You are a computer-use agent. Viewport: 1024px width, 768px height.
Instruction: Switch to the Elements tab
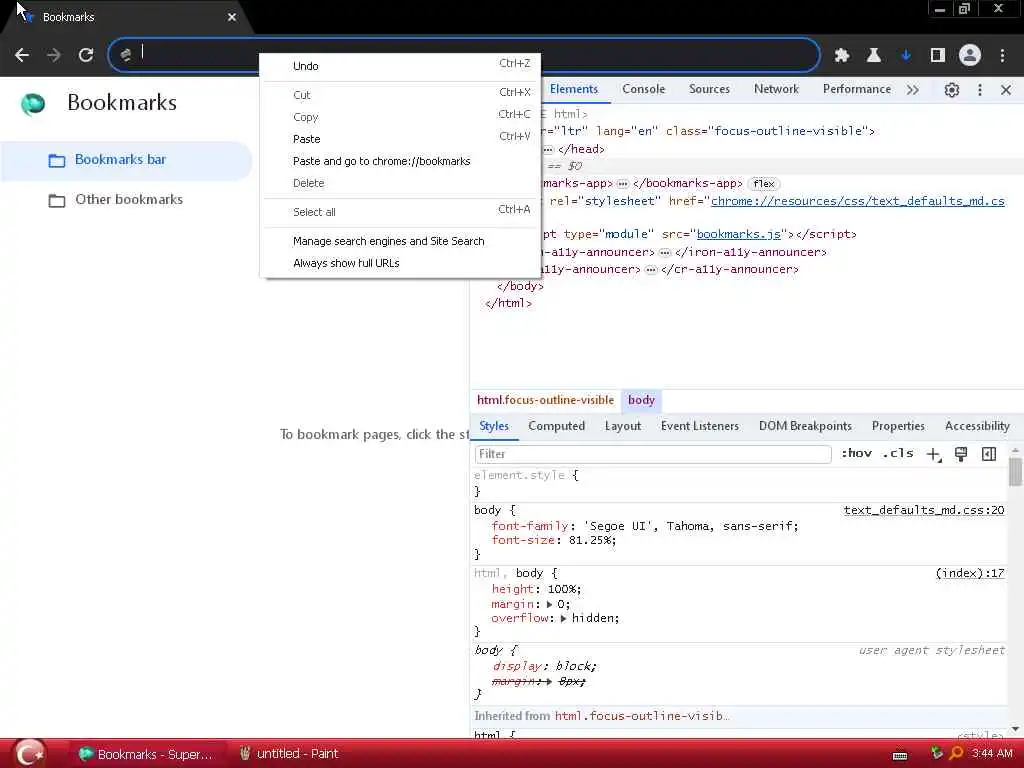[573, 89]
